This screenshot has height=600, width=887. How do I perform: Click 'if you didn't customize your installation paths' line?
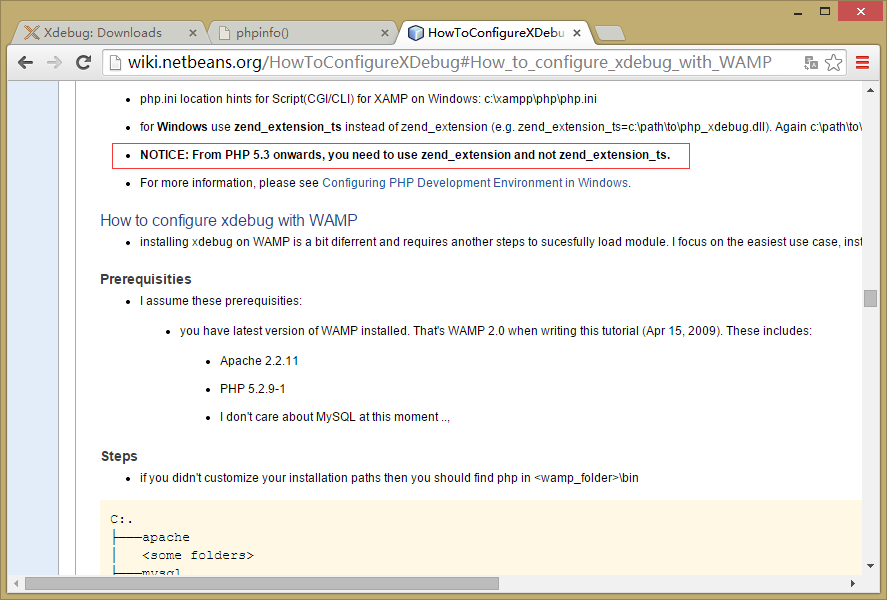click(x=389, y=478)
